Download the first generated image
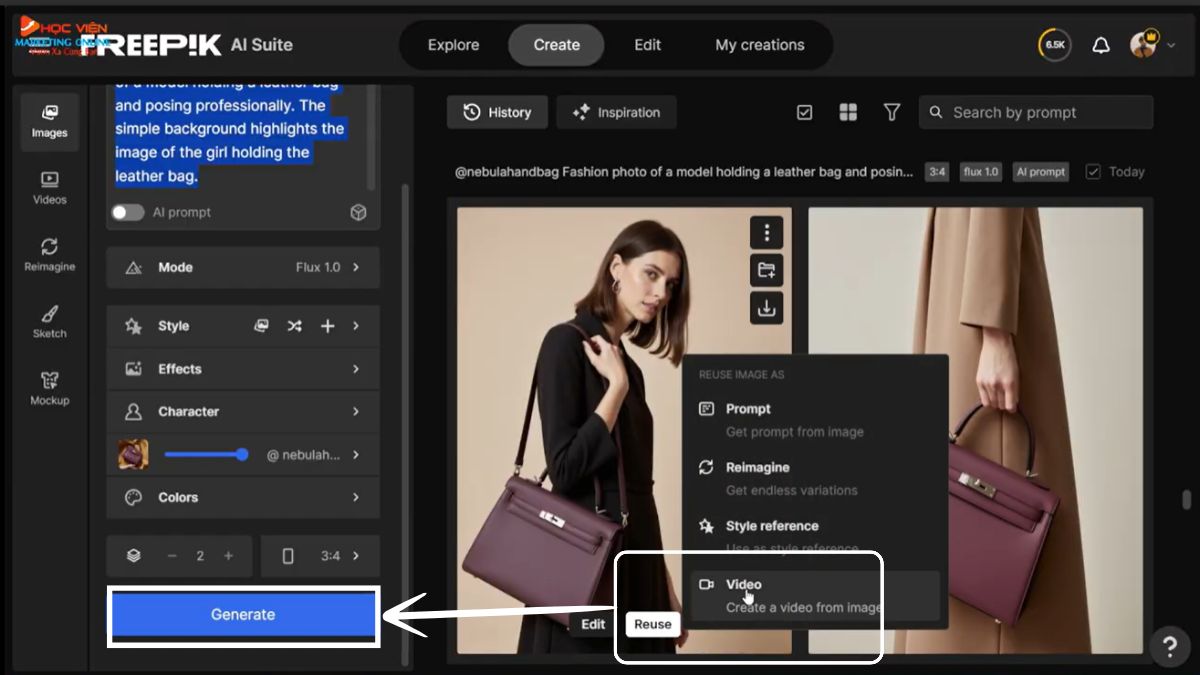Image resolution: width=1200 pixels, height=675 pixels. click(767, 308)
